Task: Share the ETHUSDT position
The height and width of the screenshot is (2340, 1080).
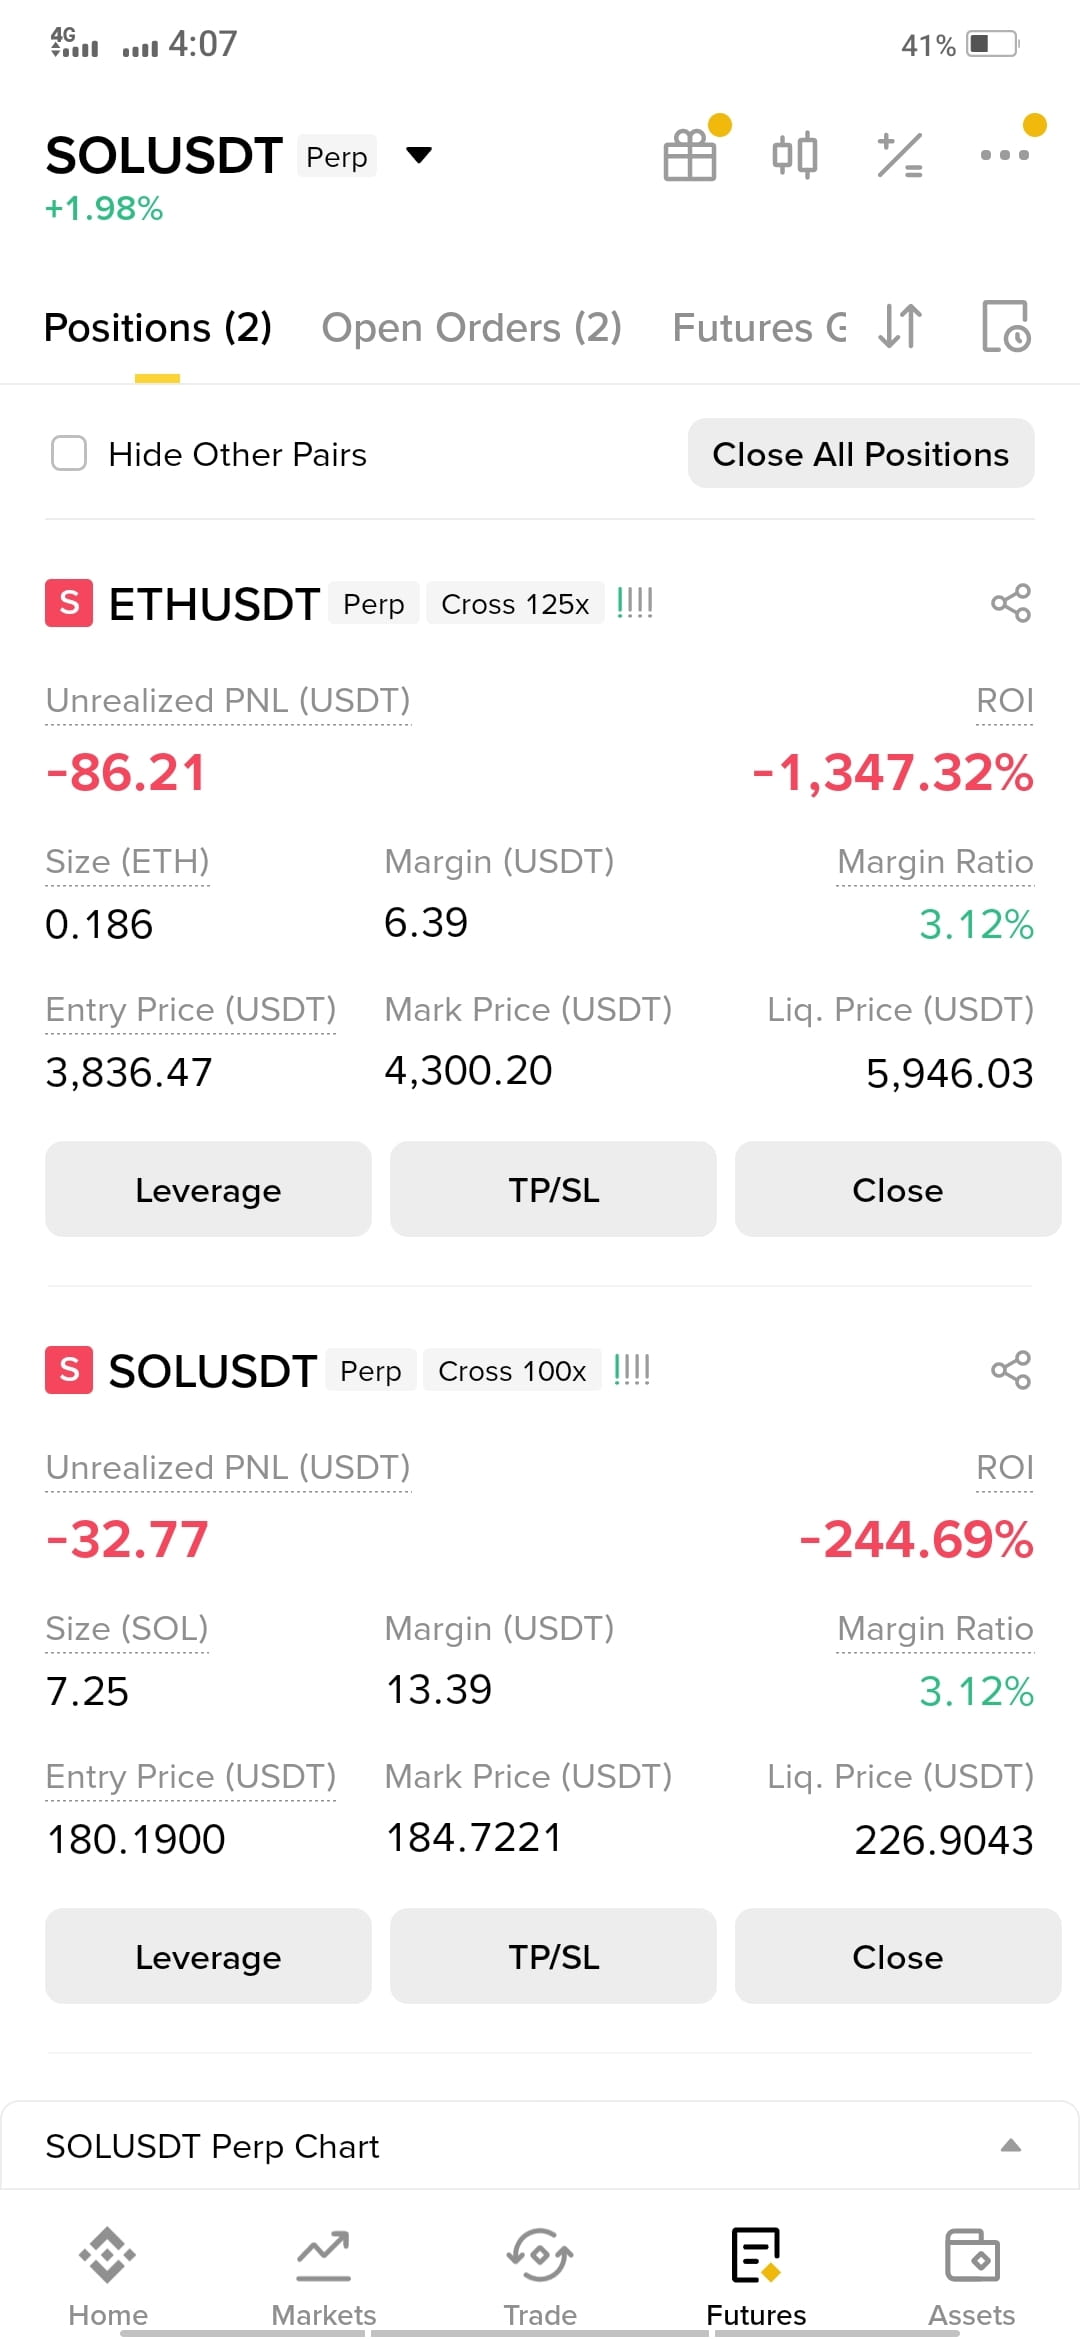Action: [1011, 603]
